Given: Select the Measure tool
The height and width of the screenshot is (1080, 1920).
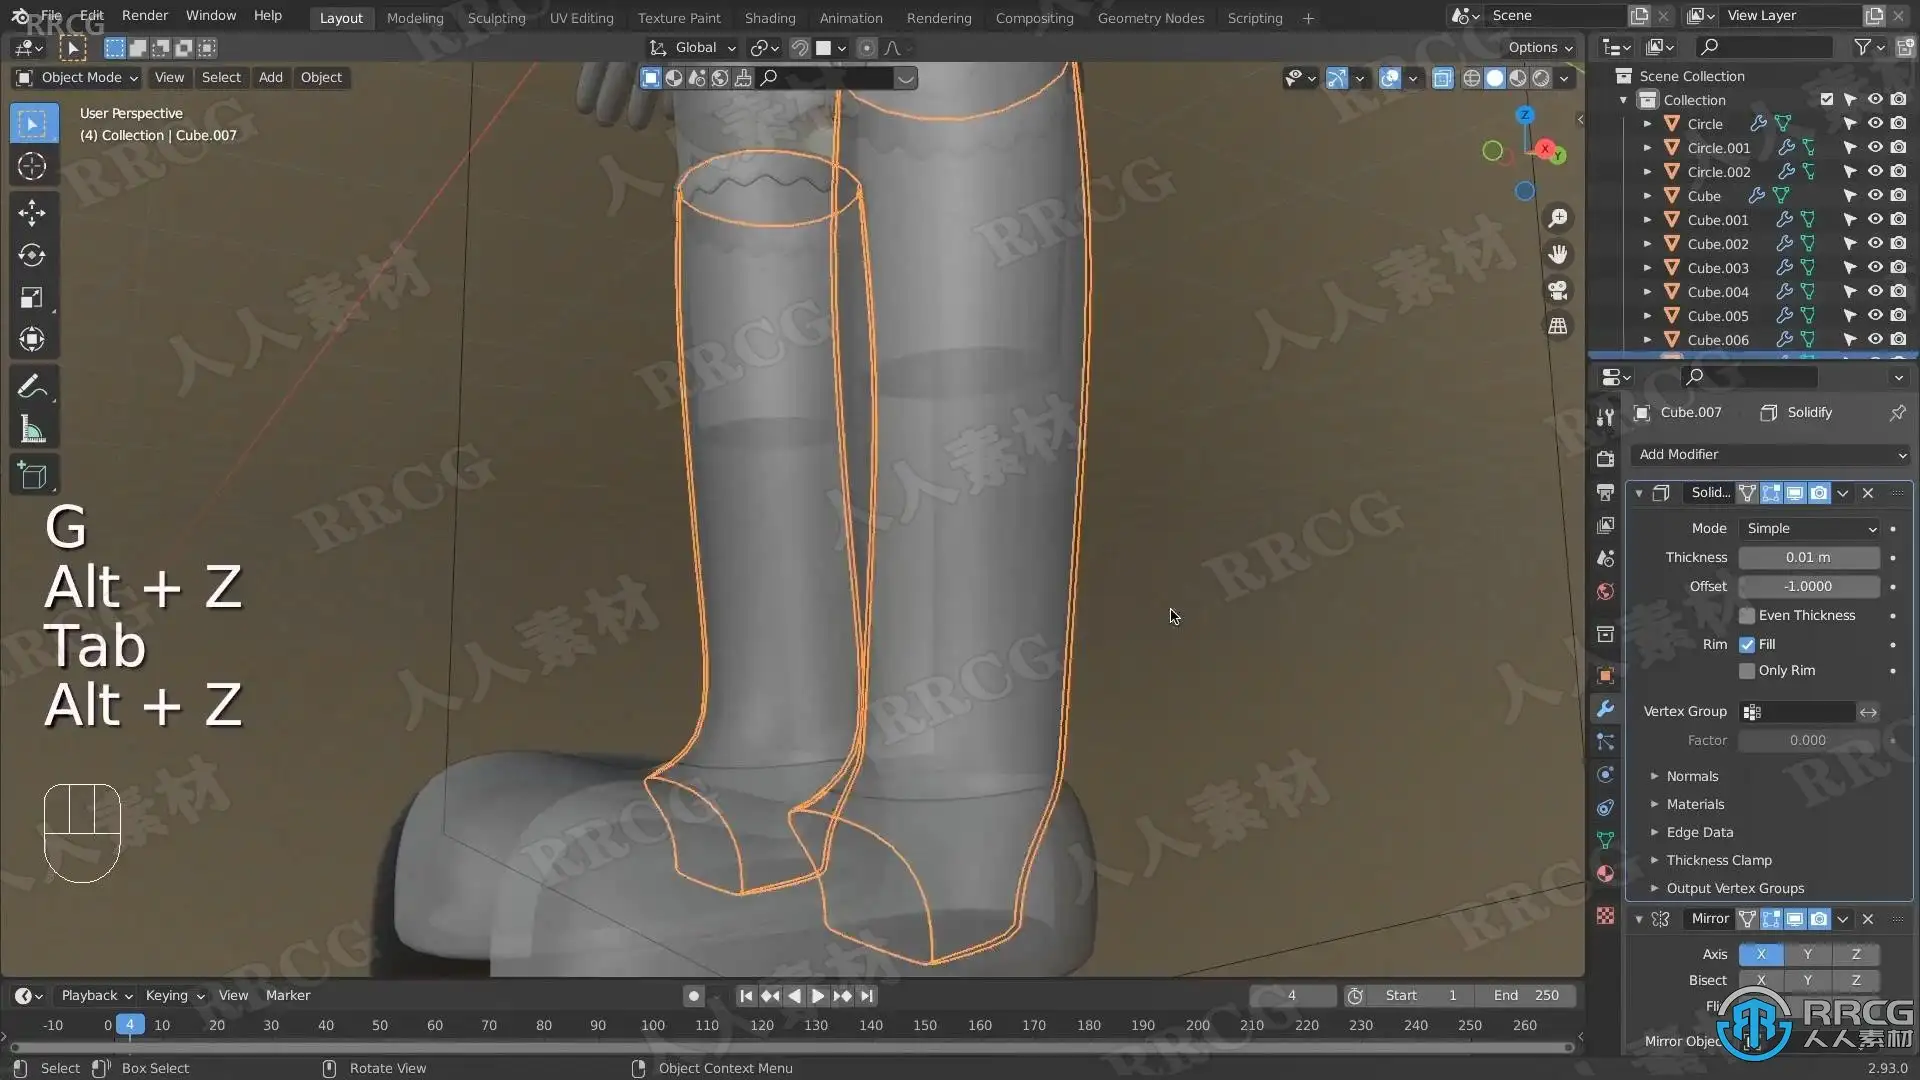Looking at the screenshot, I should (x=32, y=430).
